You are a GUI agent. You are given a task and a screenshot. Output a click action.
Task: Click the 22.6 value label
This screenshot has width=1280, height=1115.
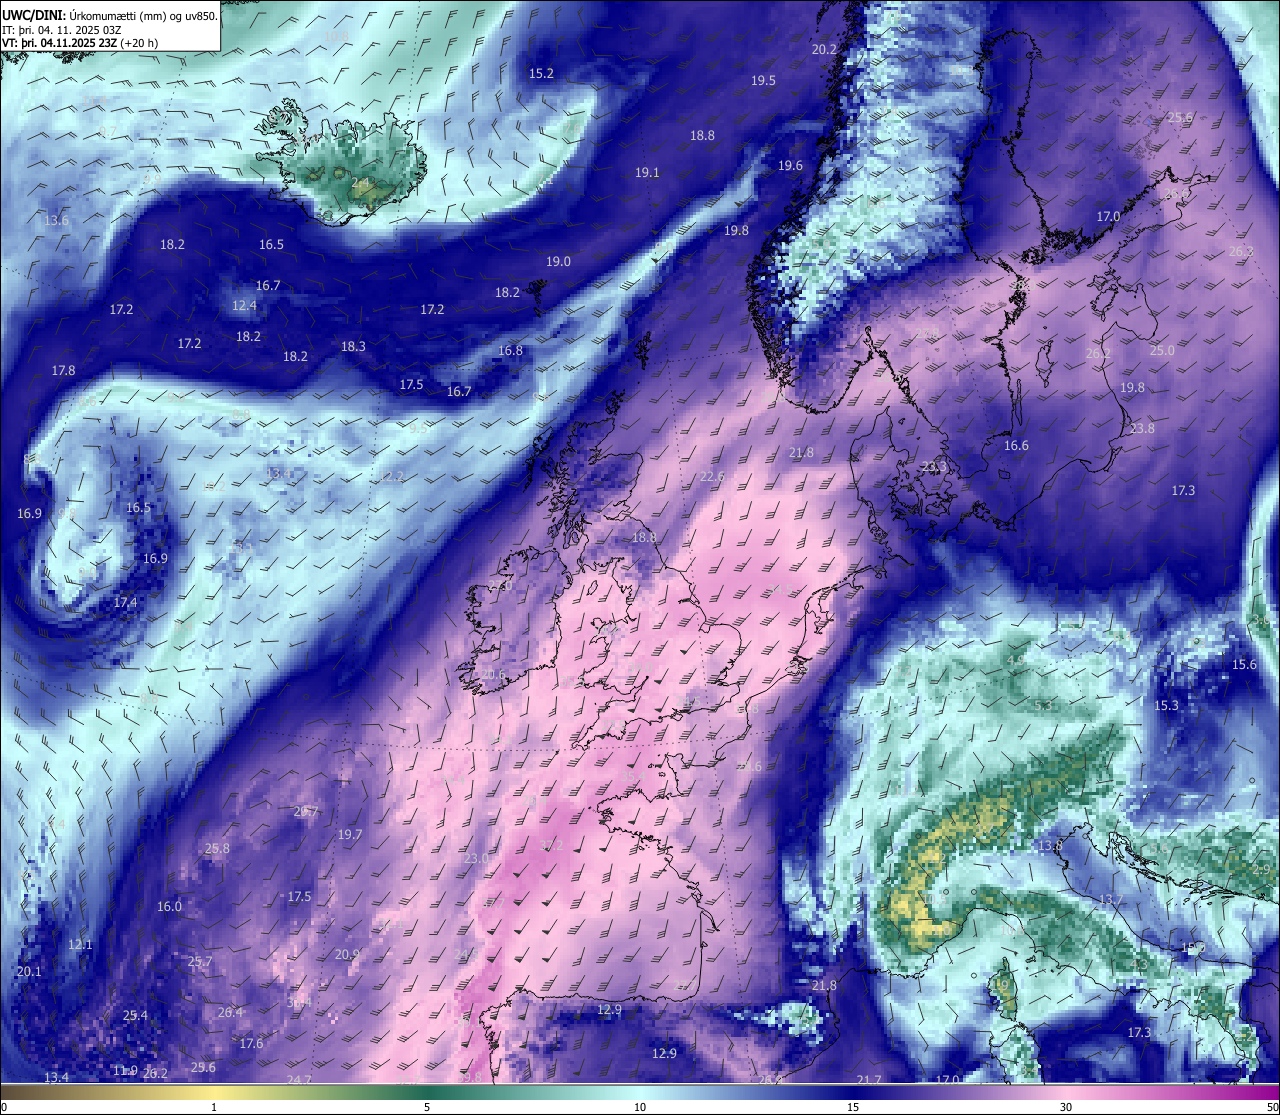click(712, 477)
